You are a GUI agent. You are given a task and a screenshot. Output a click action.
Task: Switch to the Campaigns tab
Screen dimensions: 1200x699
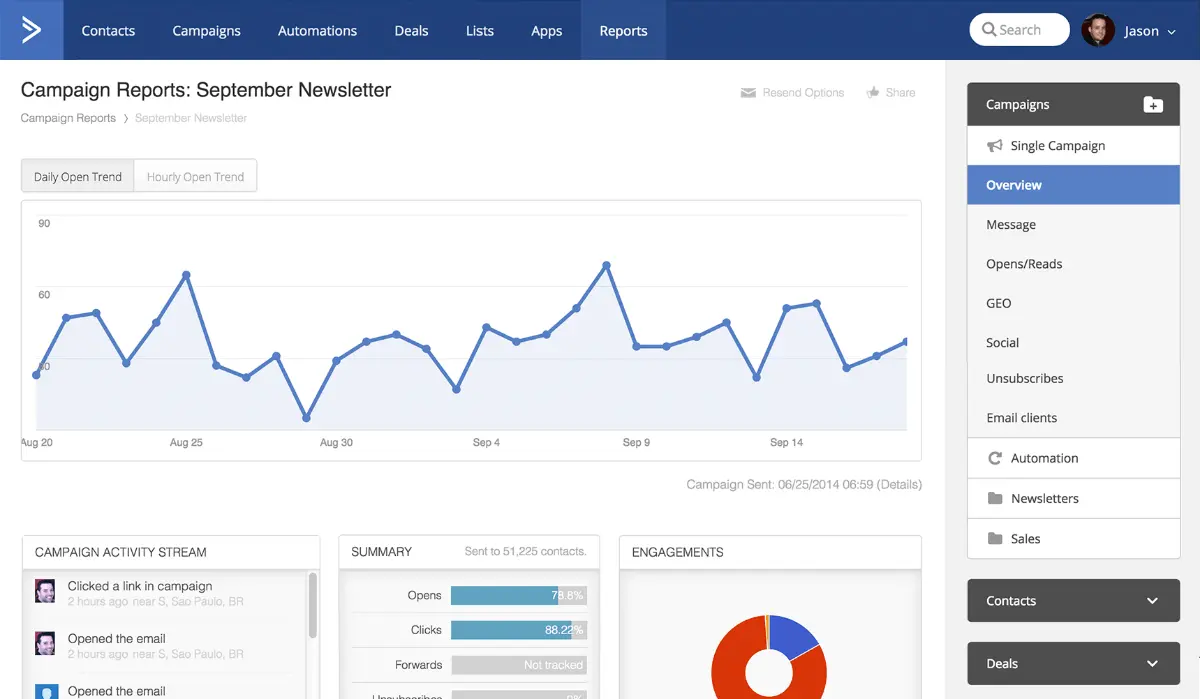(206, 30)
